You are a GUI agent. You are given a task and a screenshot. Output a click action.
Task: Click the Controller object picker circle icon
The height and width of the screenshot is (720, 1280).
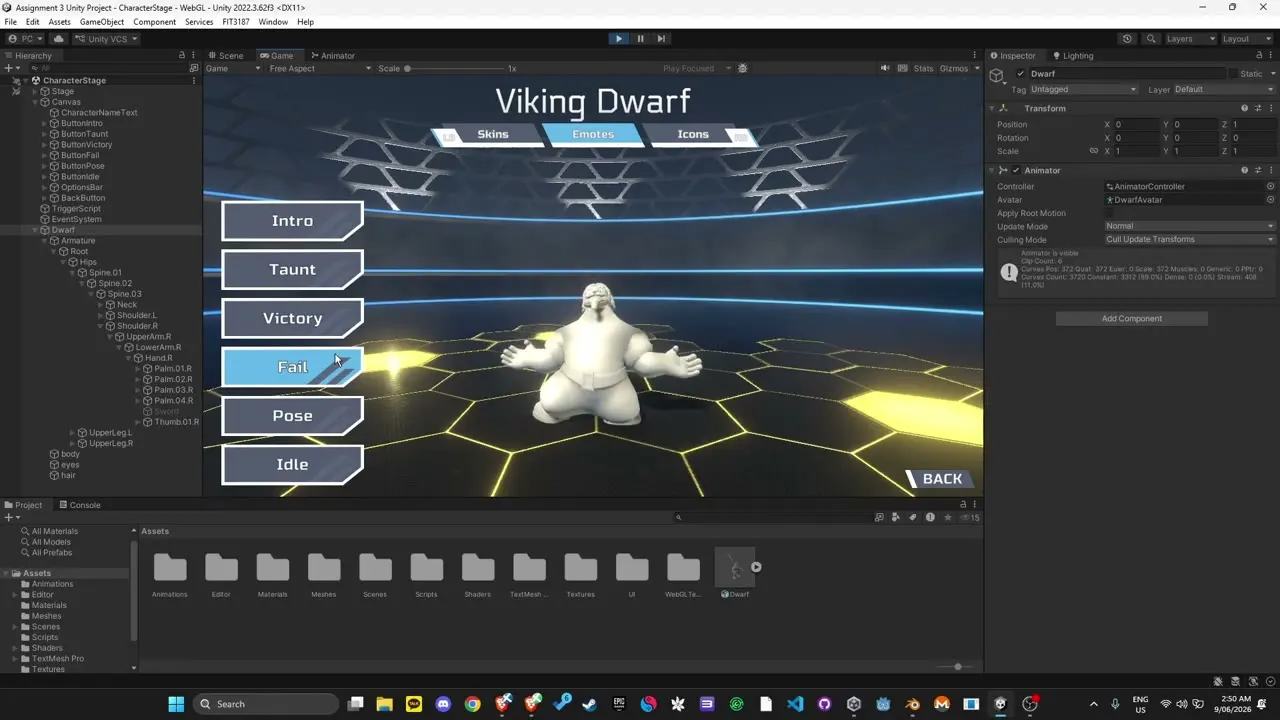(1270, 187)
